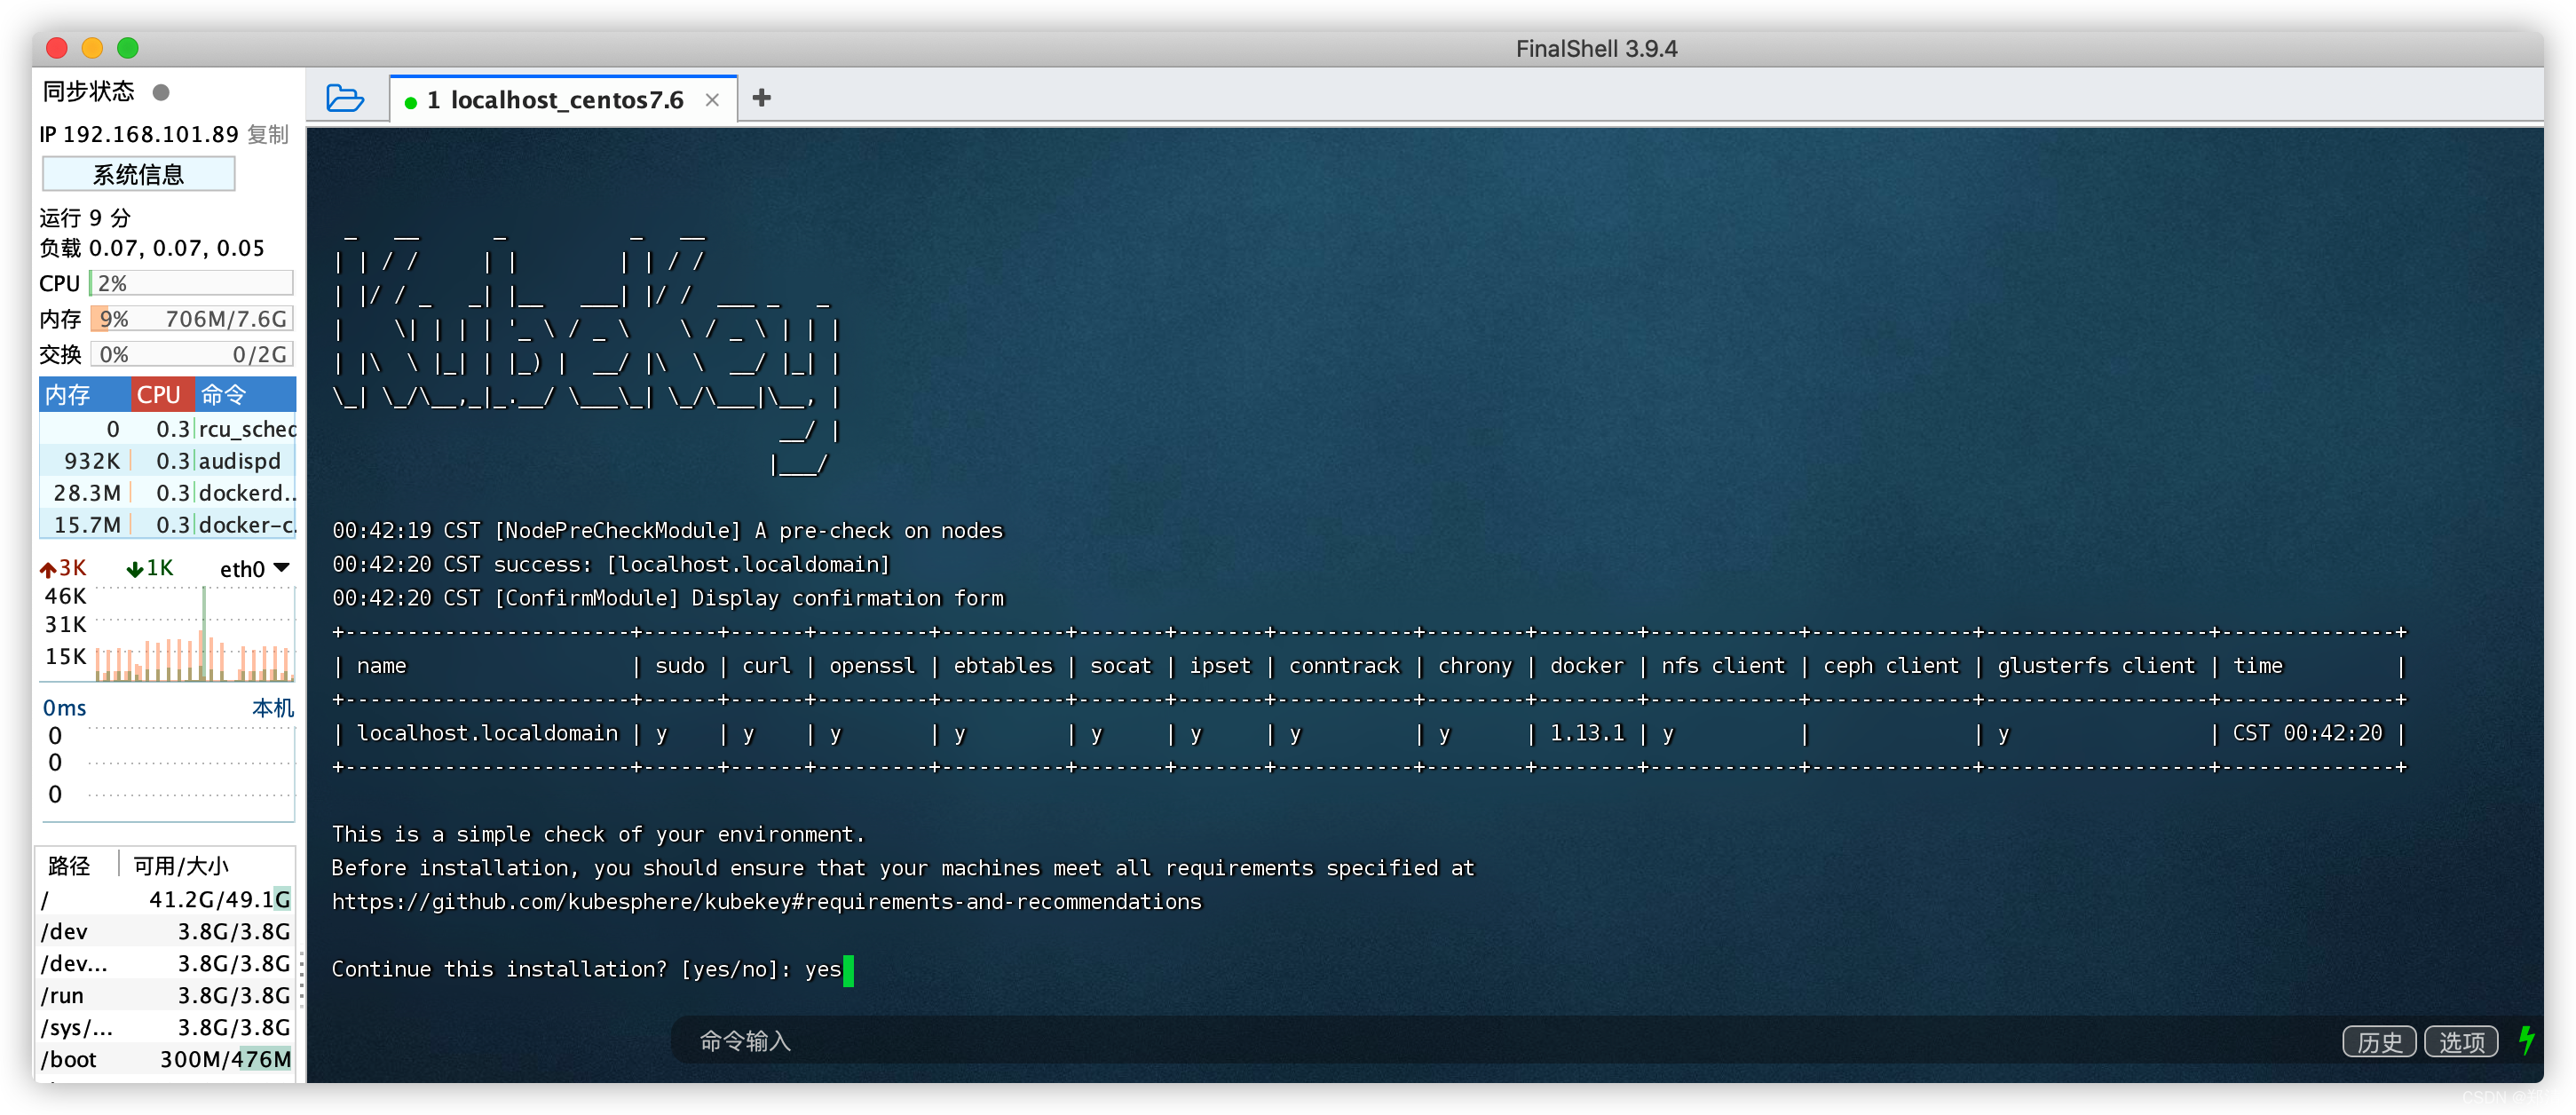Image resolution: width=2576 pixels, height=1115 pixels.
Task: Sort processes by CPU column
Action: (160, 395)
